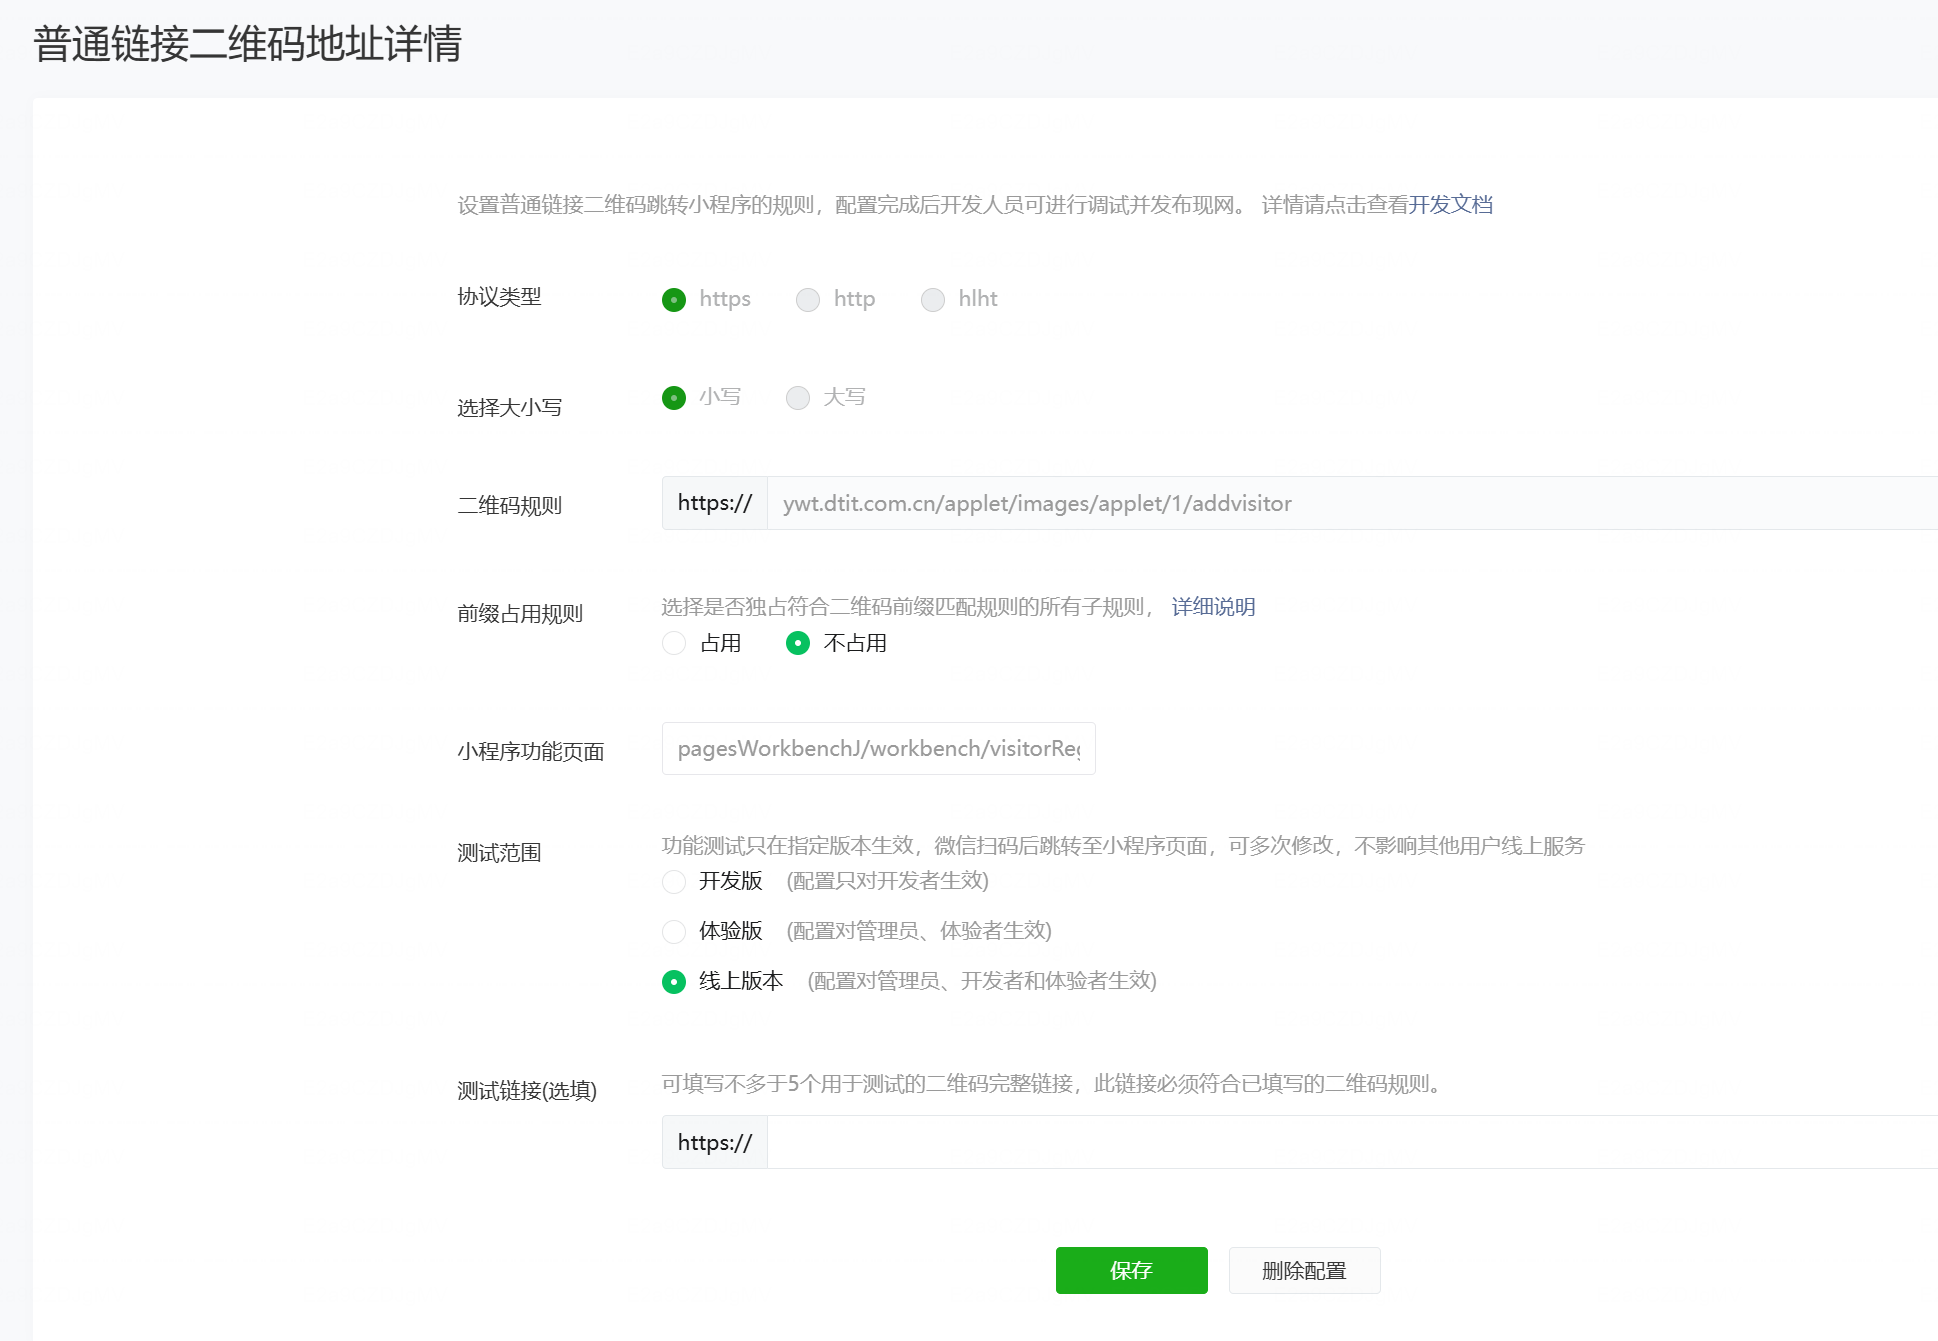Choose 占用 prefix occupation option
Image resolution: width=1938 pixels, height=1341 pixels.
tap(674, 643)
